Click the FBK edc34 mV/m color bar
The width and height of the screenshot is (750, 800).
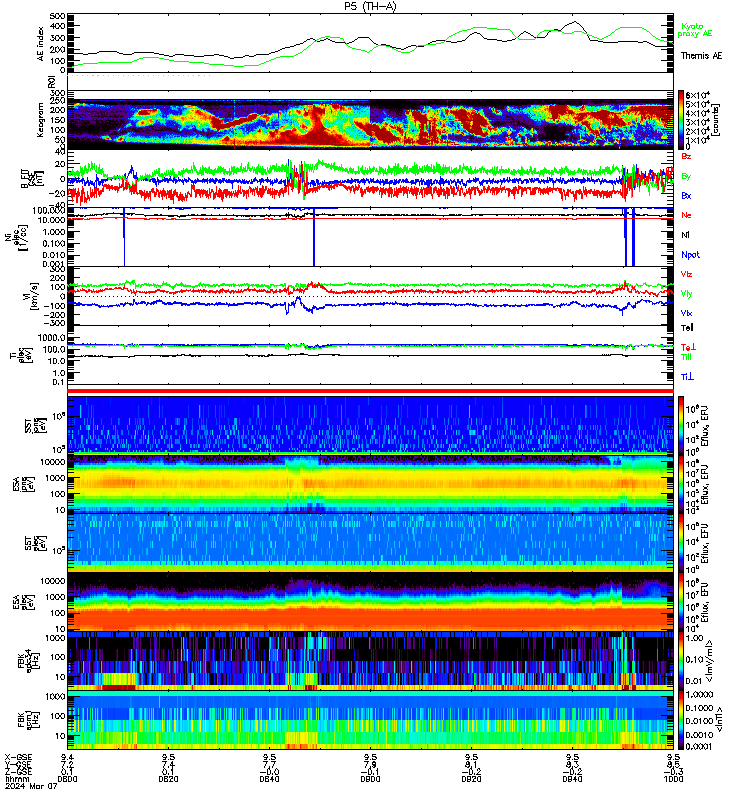681,661
